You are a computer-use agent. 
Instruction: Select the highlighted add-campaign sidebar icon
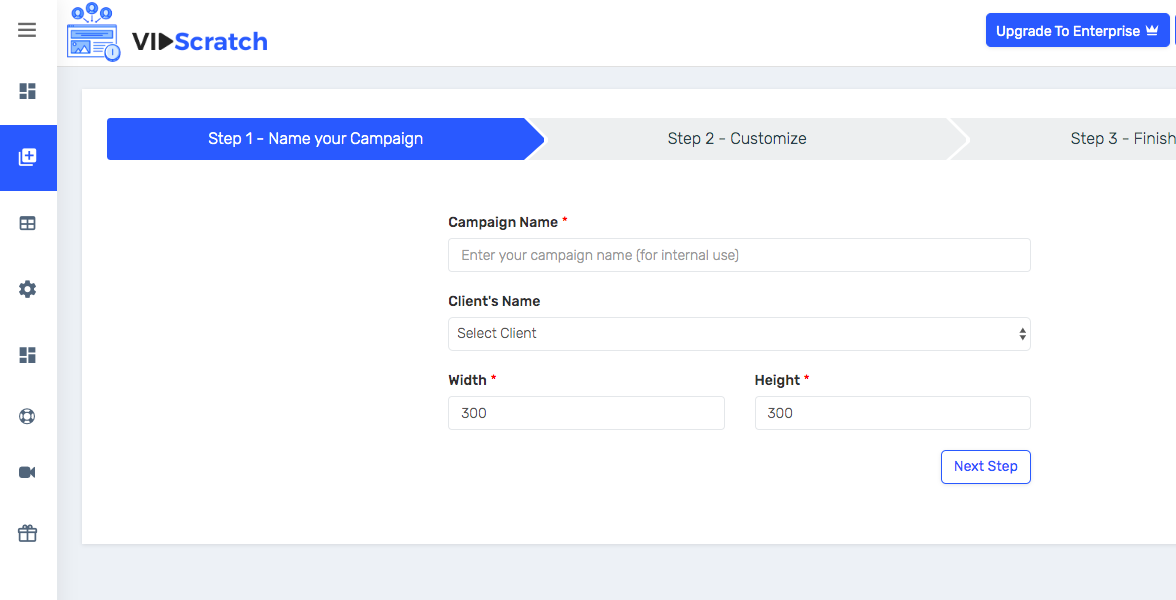coord(28,157)
